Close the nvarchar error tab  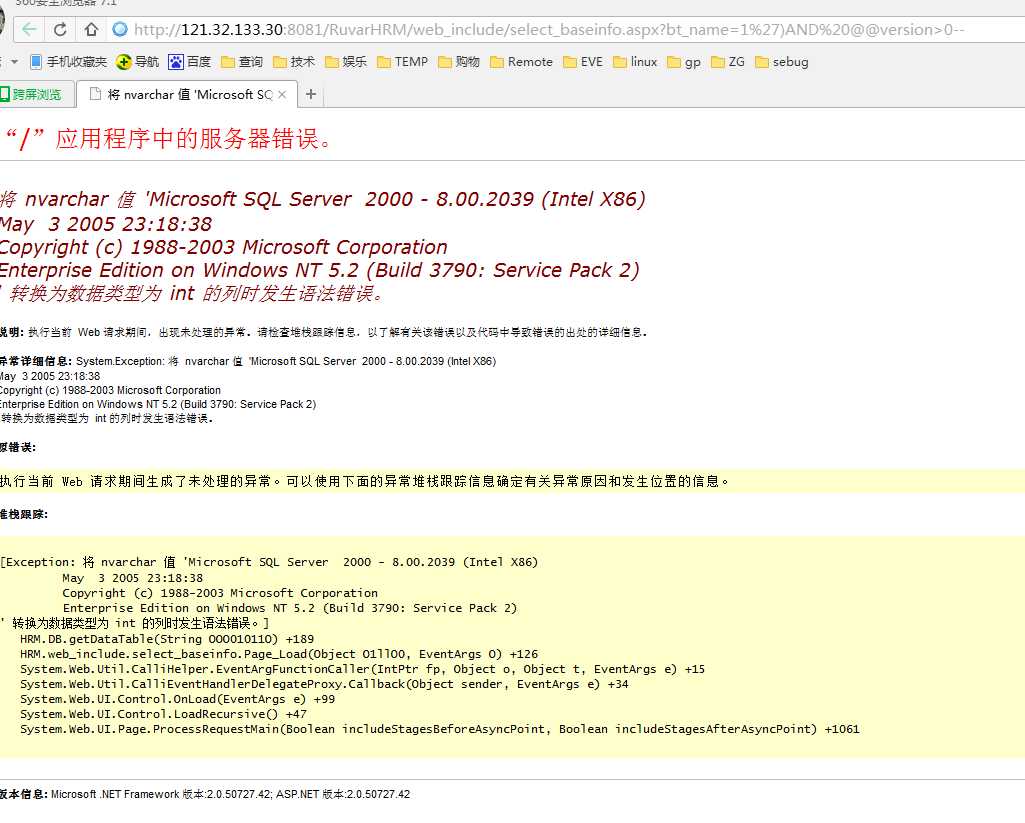(282, 95)
